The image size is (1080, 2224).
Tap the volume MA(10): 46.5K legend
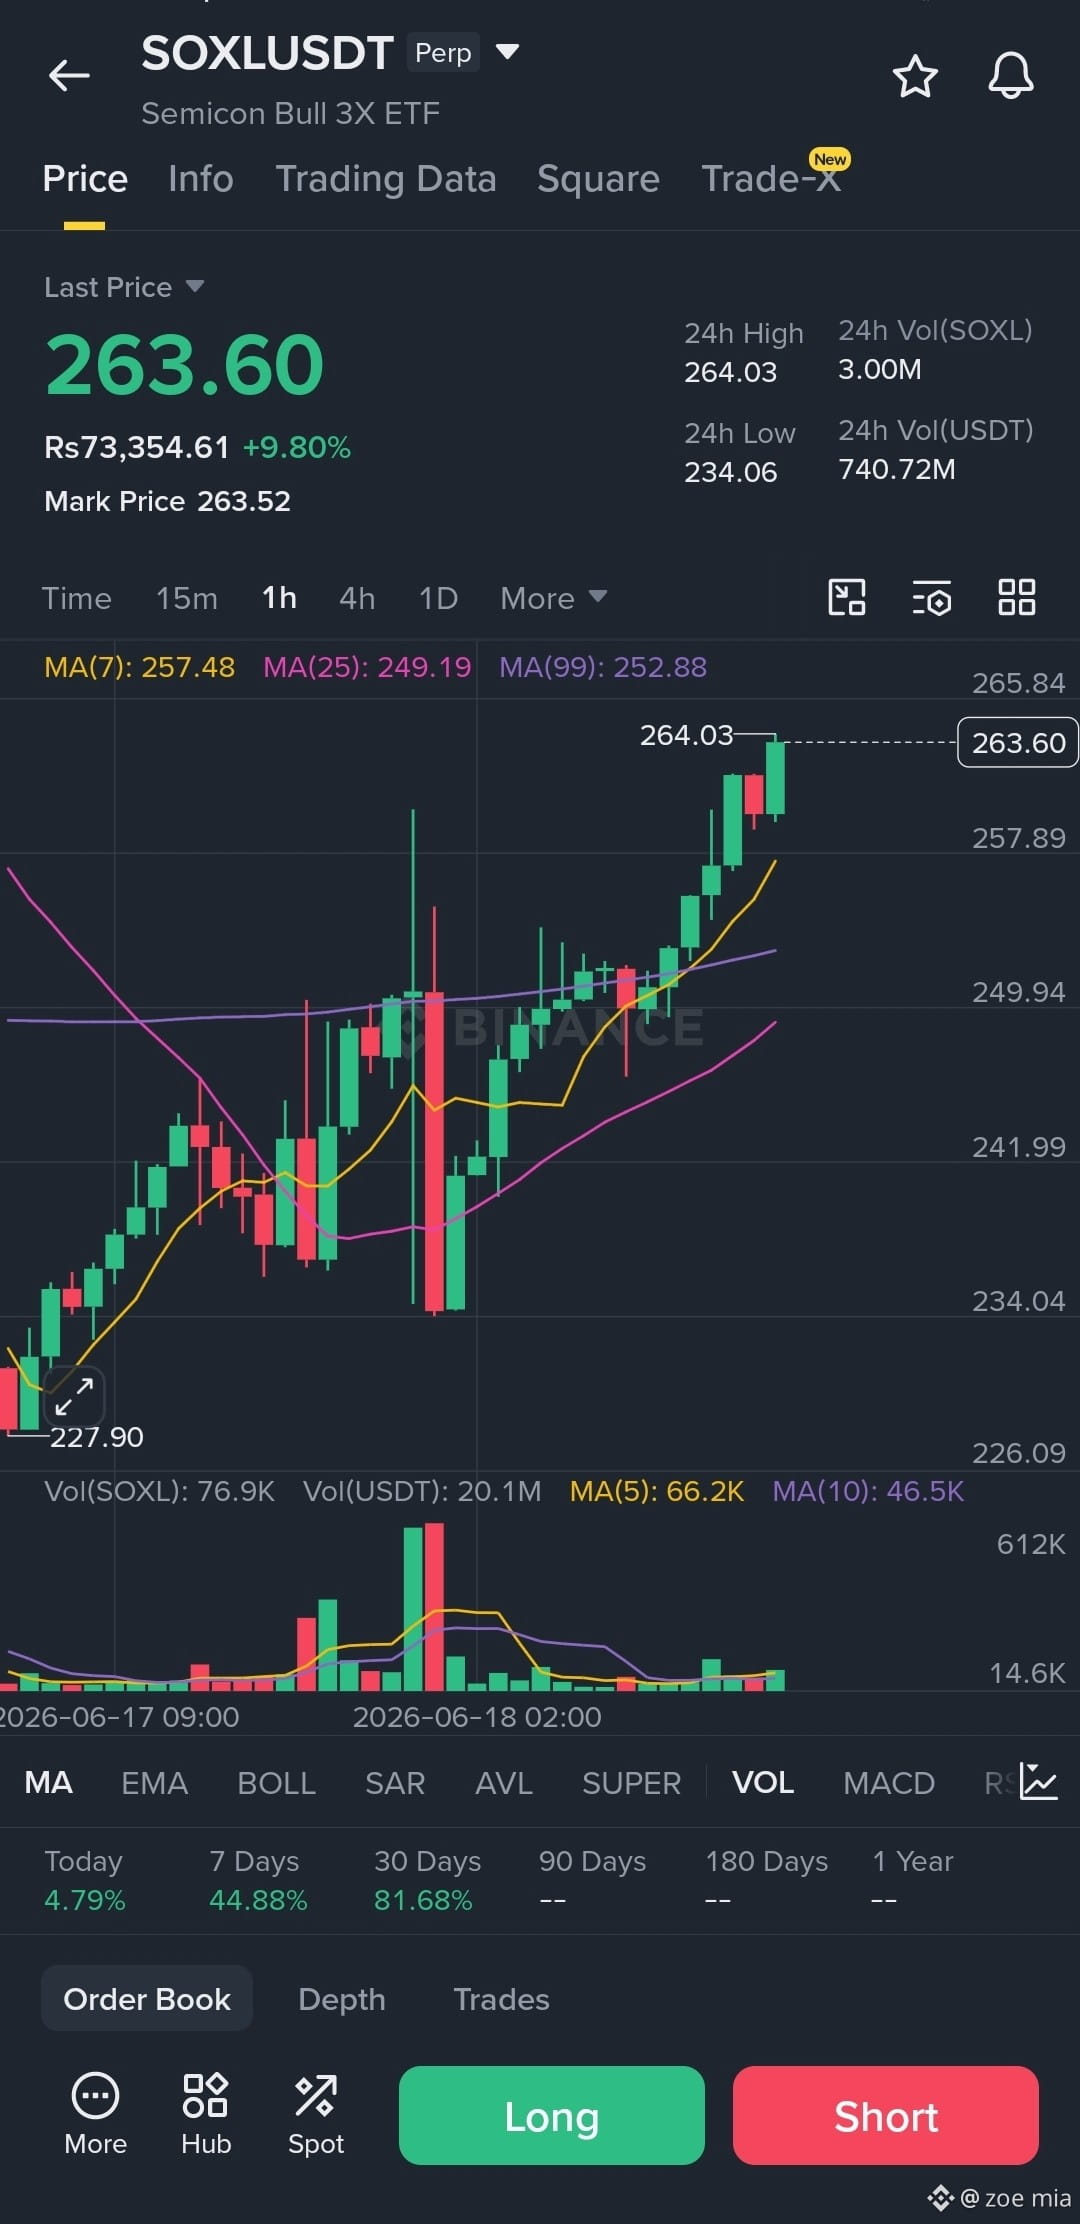[868, 1491]
